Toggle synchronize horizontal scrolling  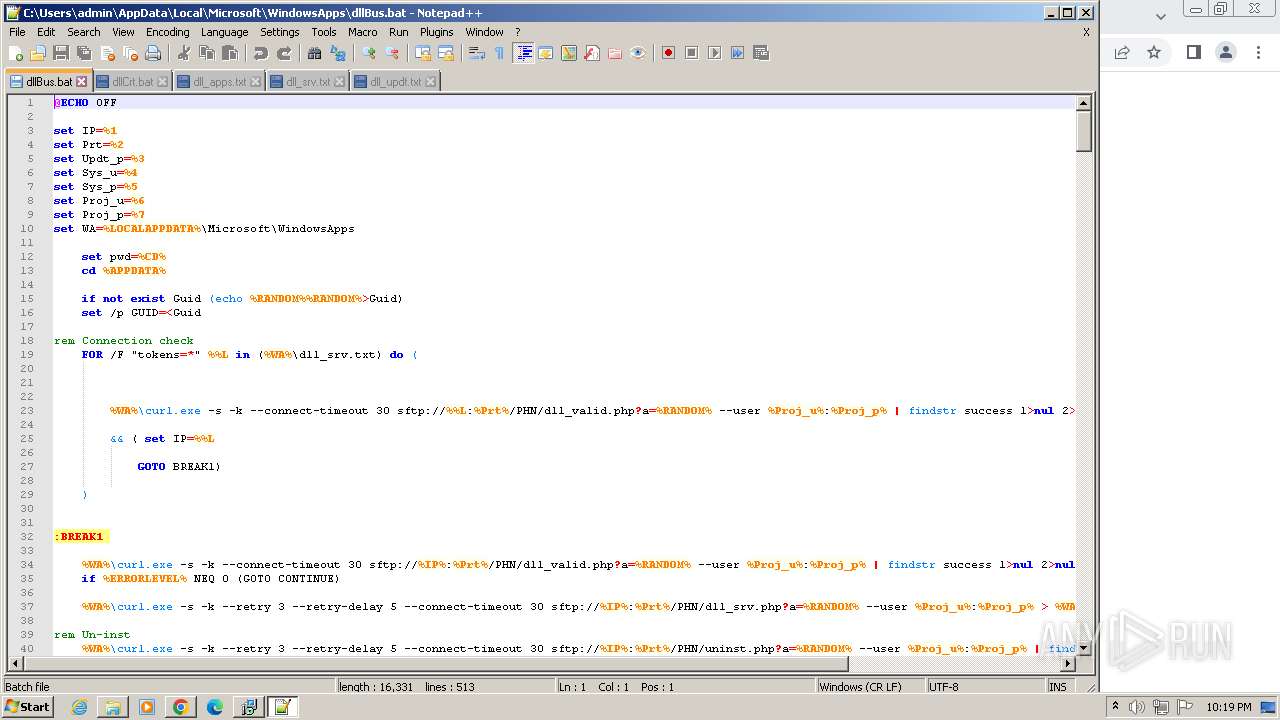click(x=446, y=53)
